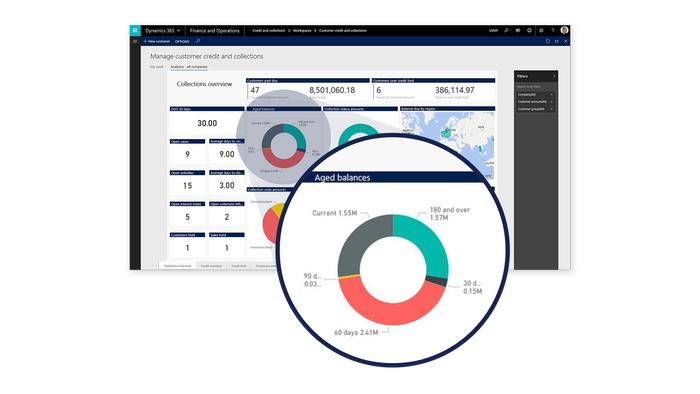Viewport: 700px width, 394px height.
Task: Click the action bar search magnifier
Action: click(x=198, y=41)
